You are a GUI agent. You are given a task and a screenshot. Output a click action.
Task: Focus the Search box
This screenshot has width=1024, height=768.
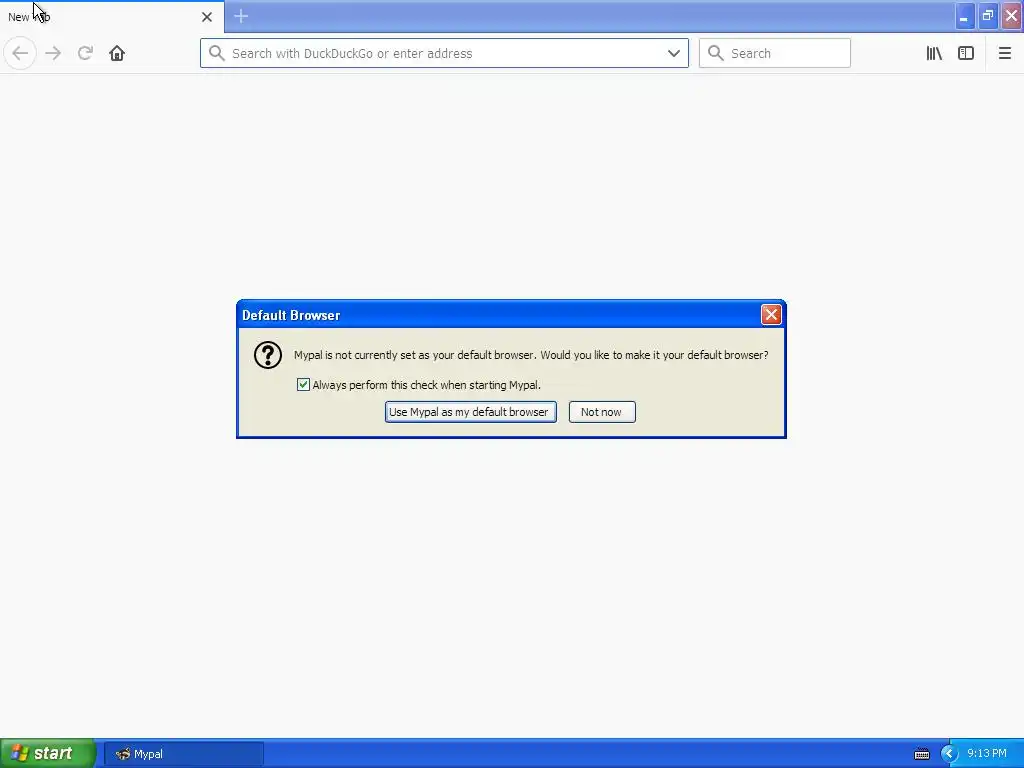coord(775,53)
